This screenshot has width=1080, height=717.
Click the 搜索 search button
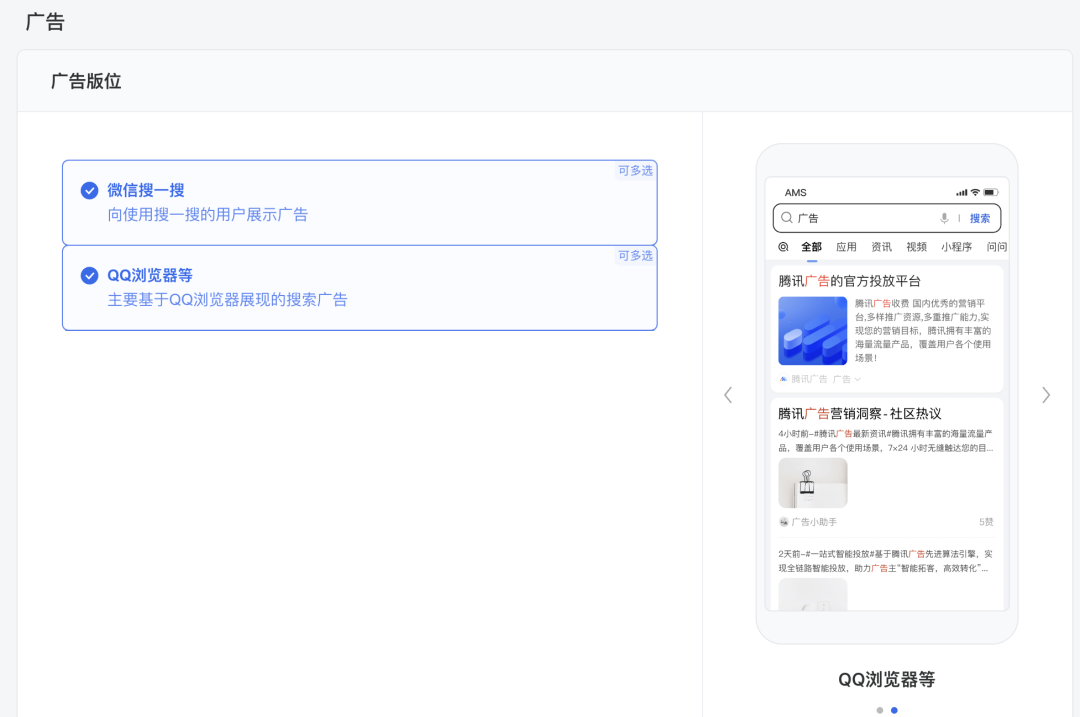click(979, 218)
